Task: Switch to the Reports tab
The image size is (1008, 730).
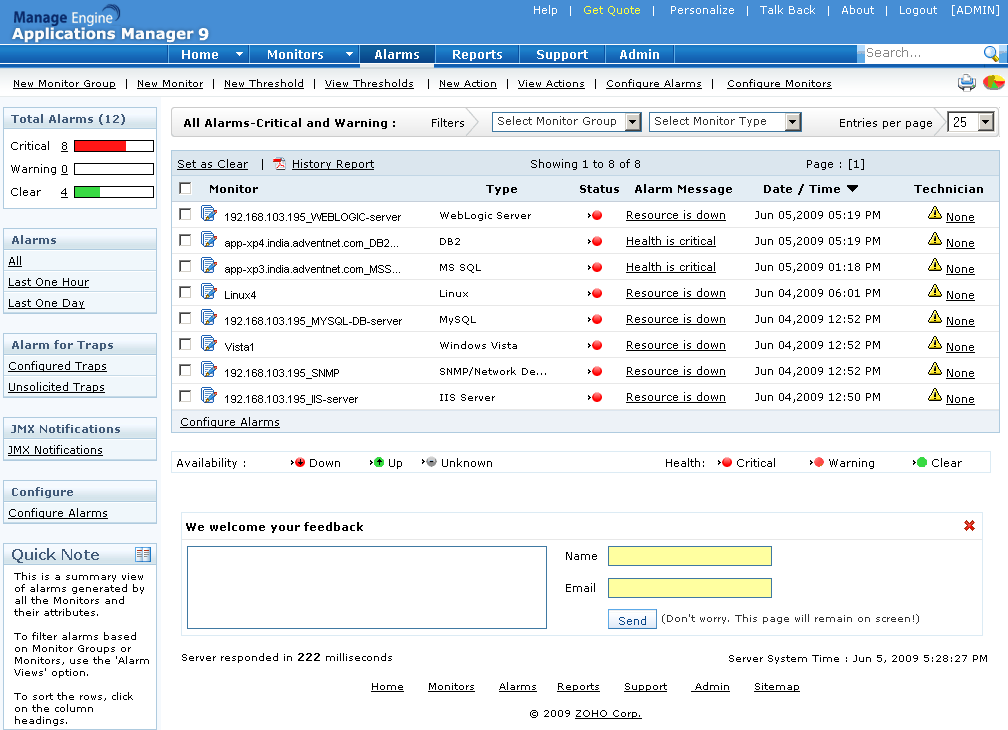Action: [x=477, y=55]
